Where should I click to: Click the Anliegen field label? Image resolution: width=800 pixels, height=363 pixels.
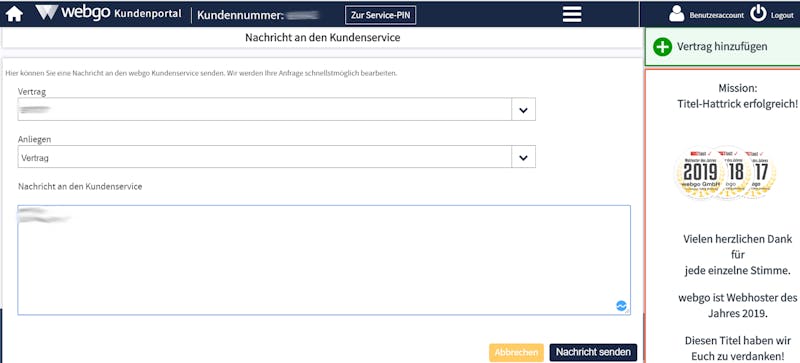pos(35,139)
